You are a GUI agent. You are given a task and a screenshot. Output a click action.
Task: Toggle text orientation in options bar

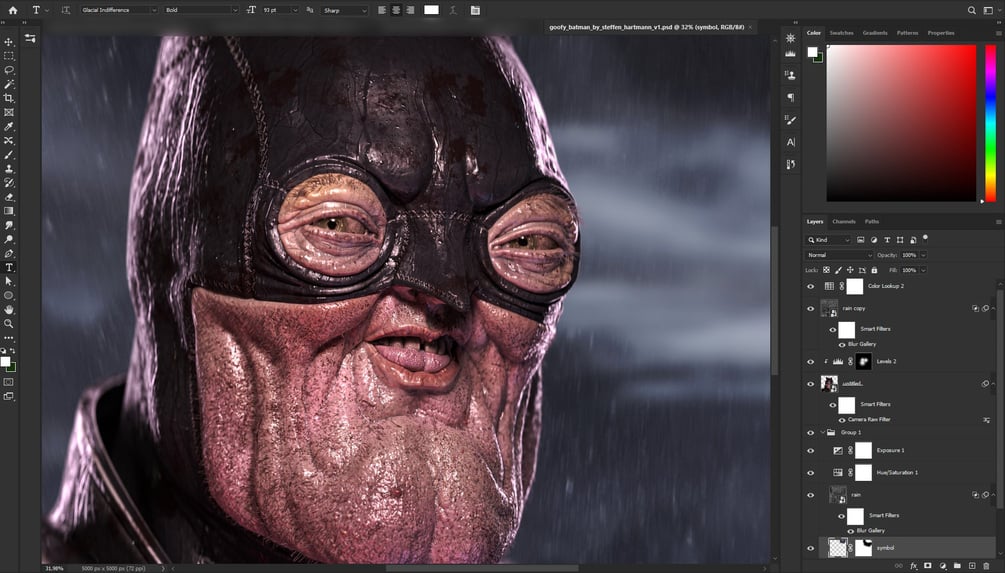point(65,10)
